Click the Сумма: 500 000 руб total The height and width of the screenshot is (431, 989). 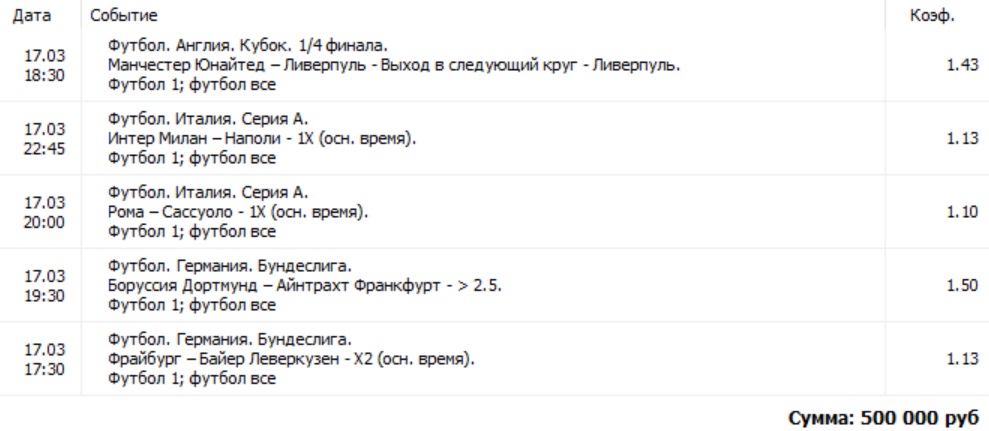(884, 417)
